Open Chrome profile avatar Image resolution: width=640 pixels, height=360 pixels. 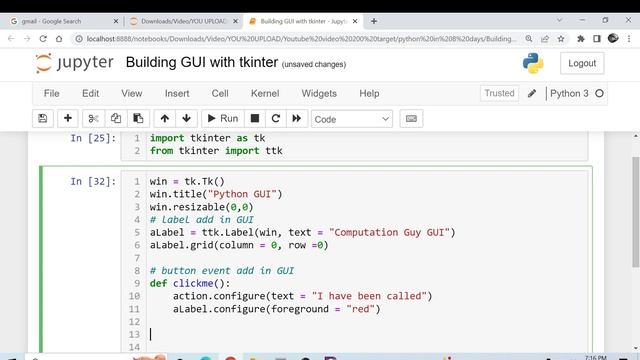(613, 38)
